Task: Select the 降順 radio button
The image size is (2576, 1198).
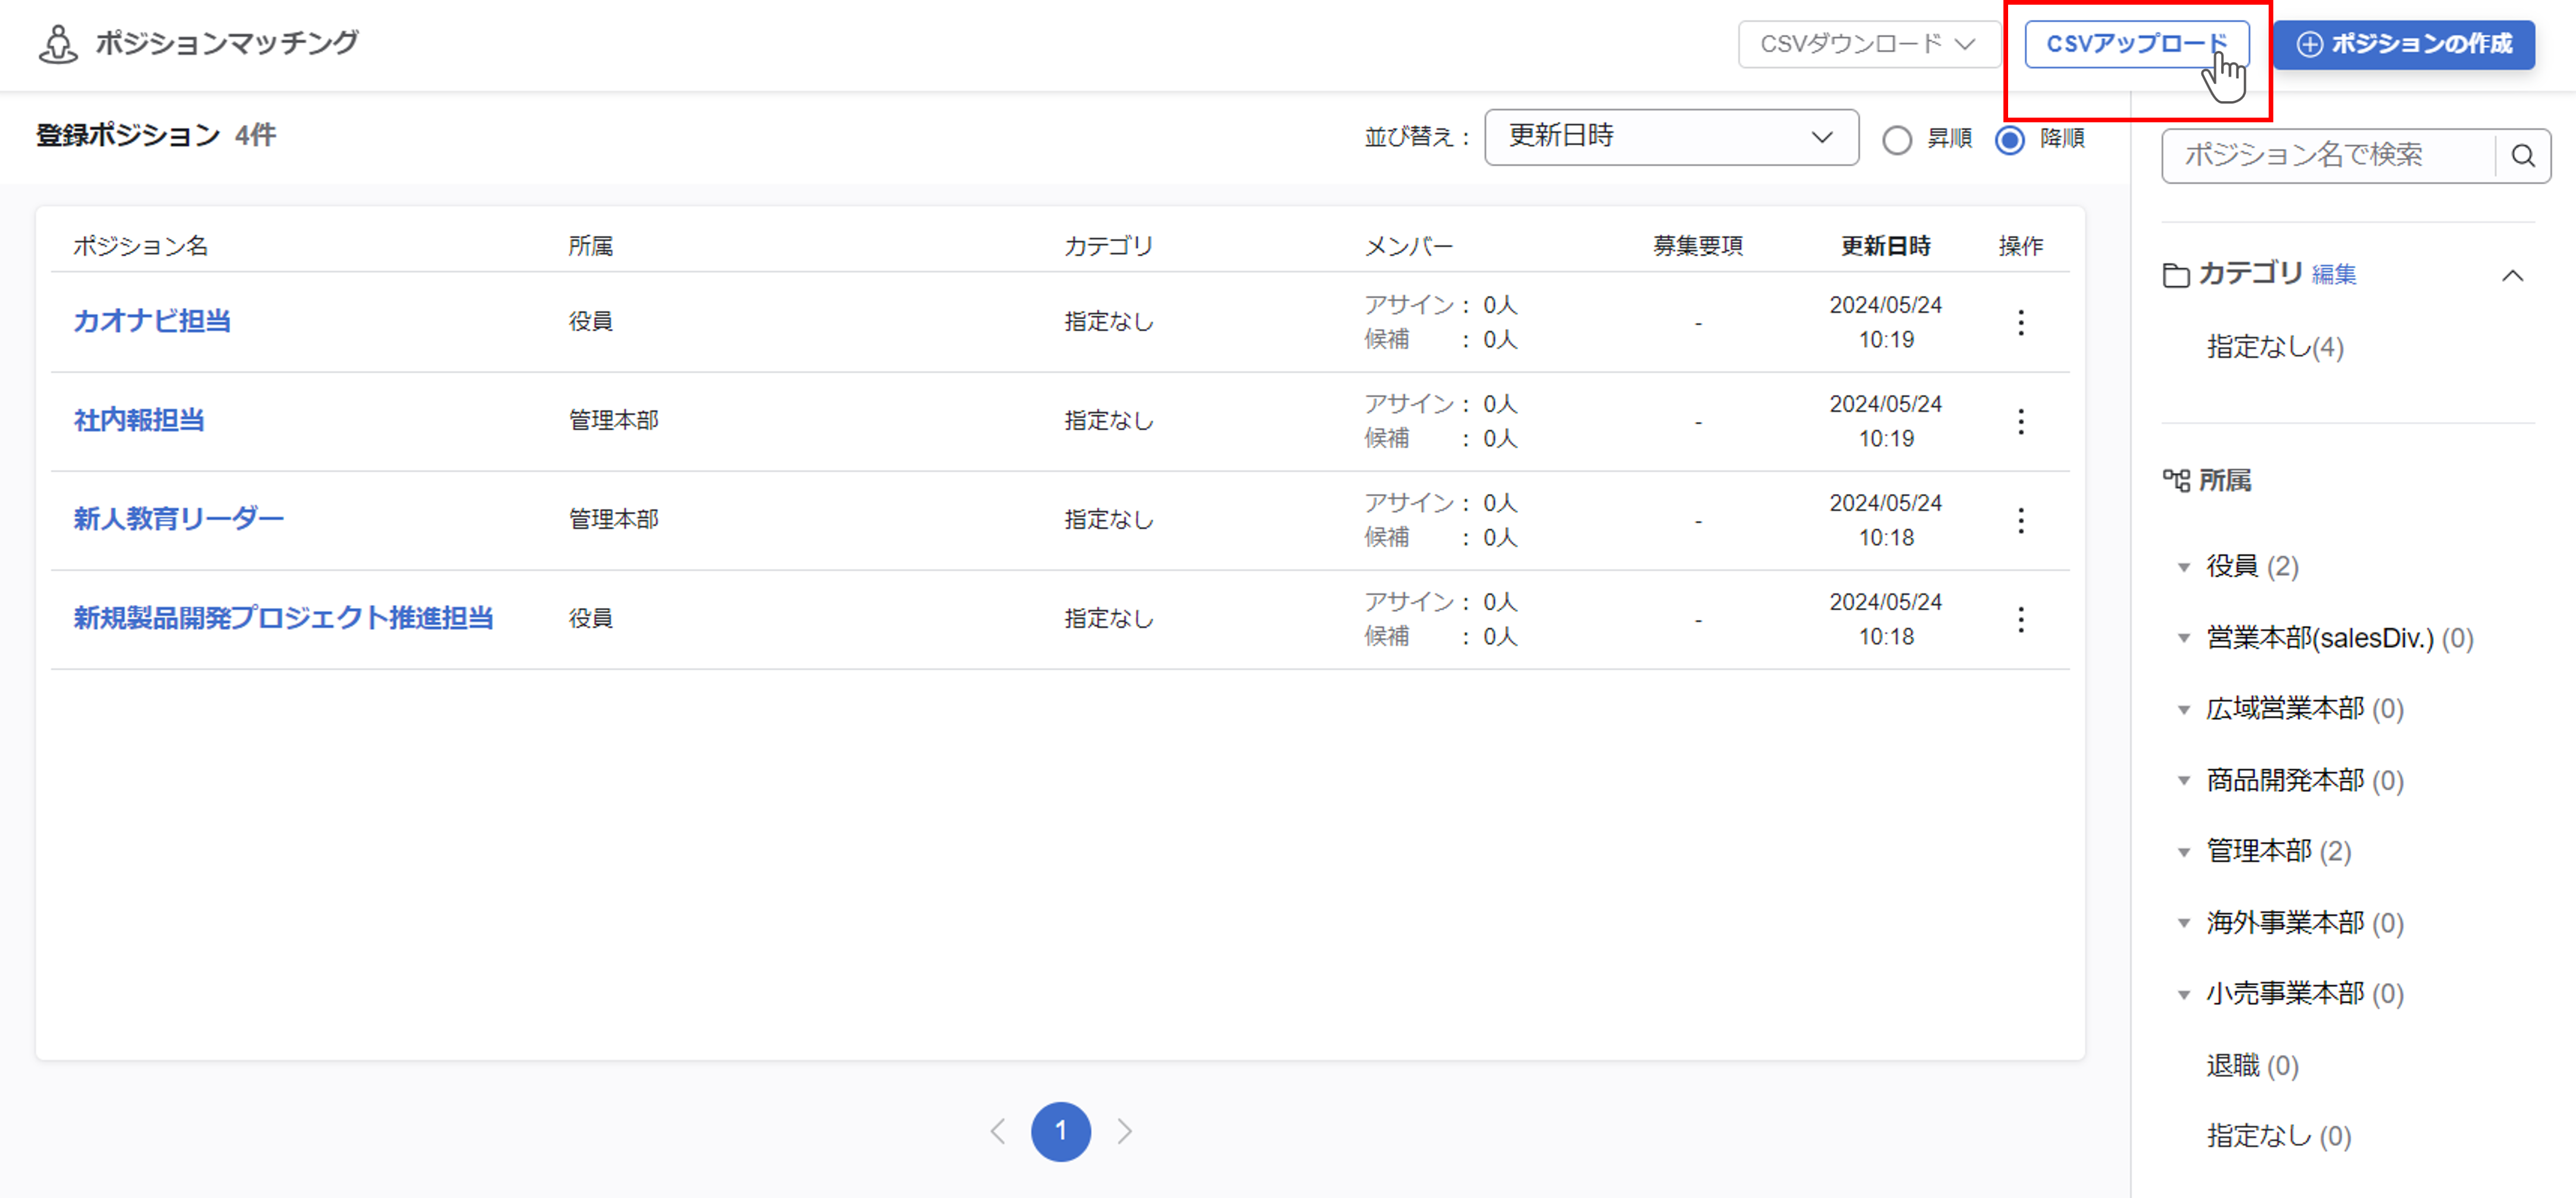Action: pos(2010,139)
